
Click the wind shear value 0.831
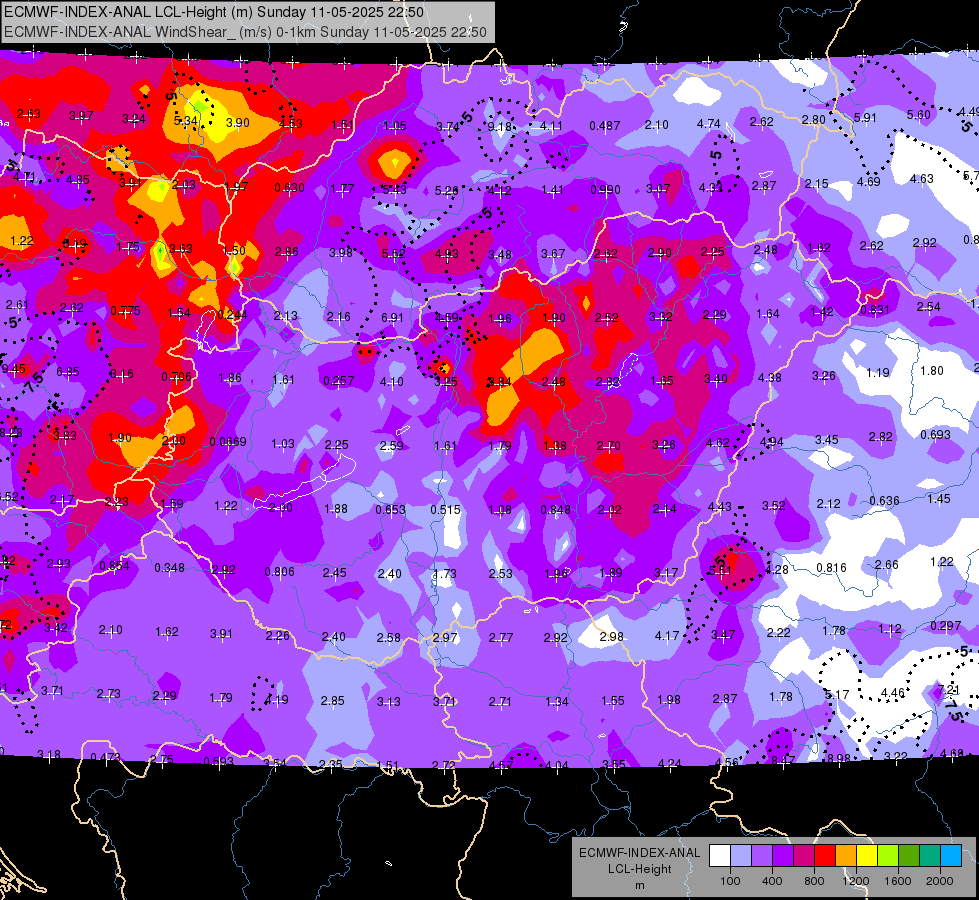[x=875, y=310]
